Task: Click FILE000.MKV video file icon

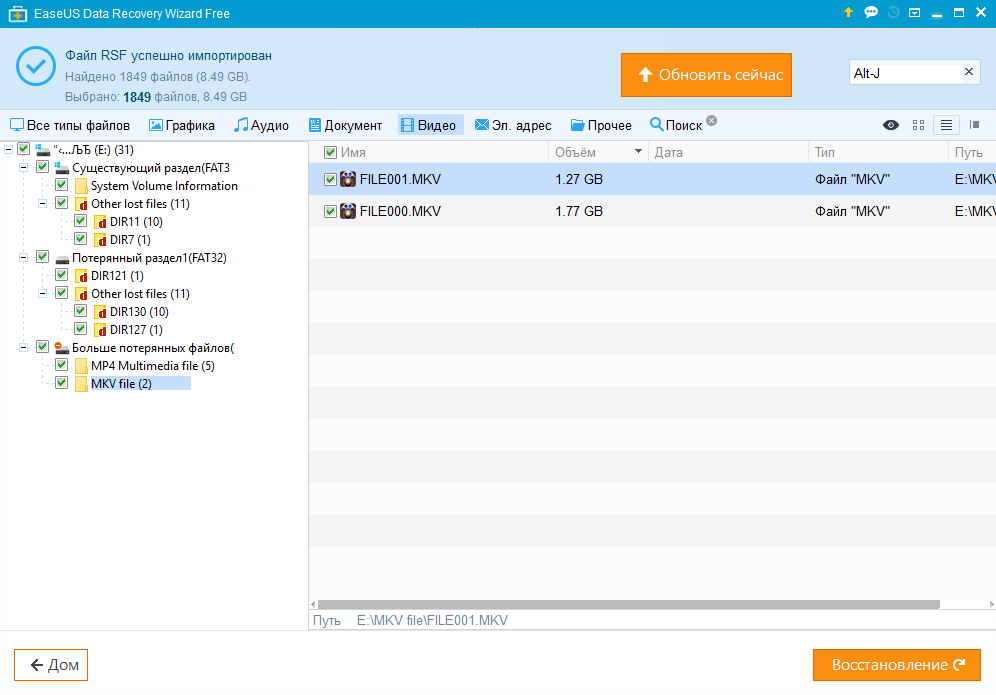Action: [347, 211]
